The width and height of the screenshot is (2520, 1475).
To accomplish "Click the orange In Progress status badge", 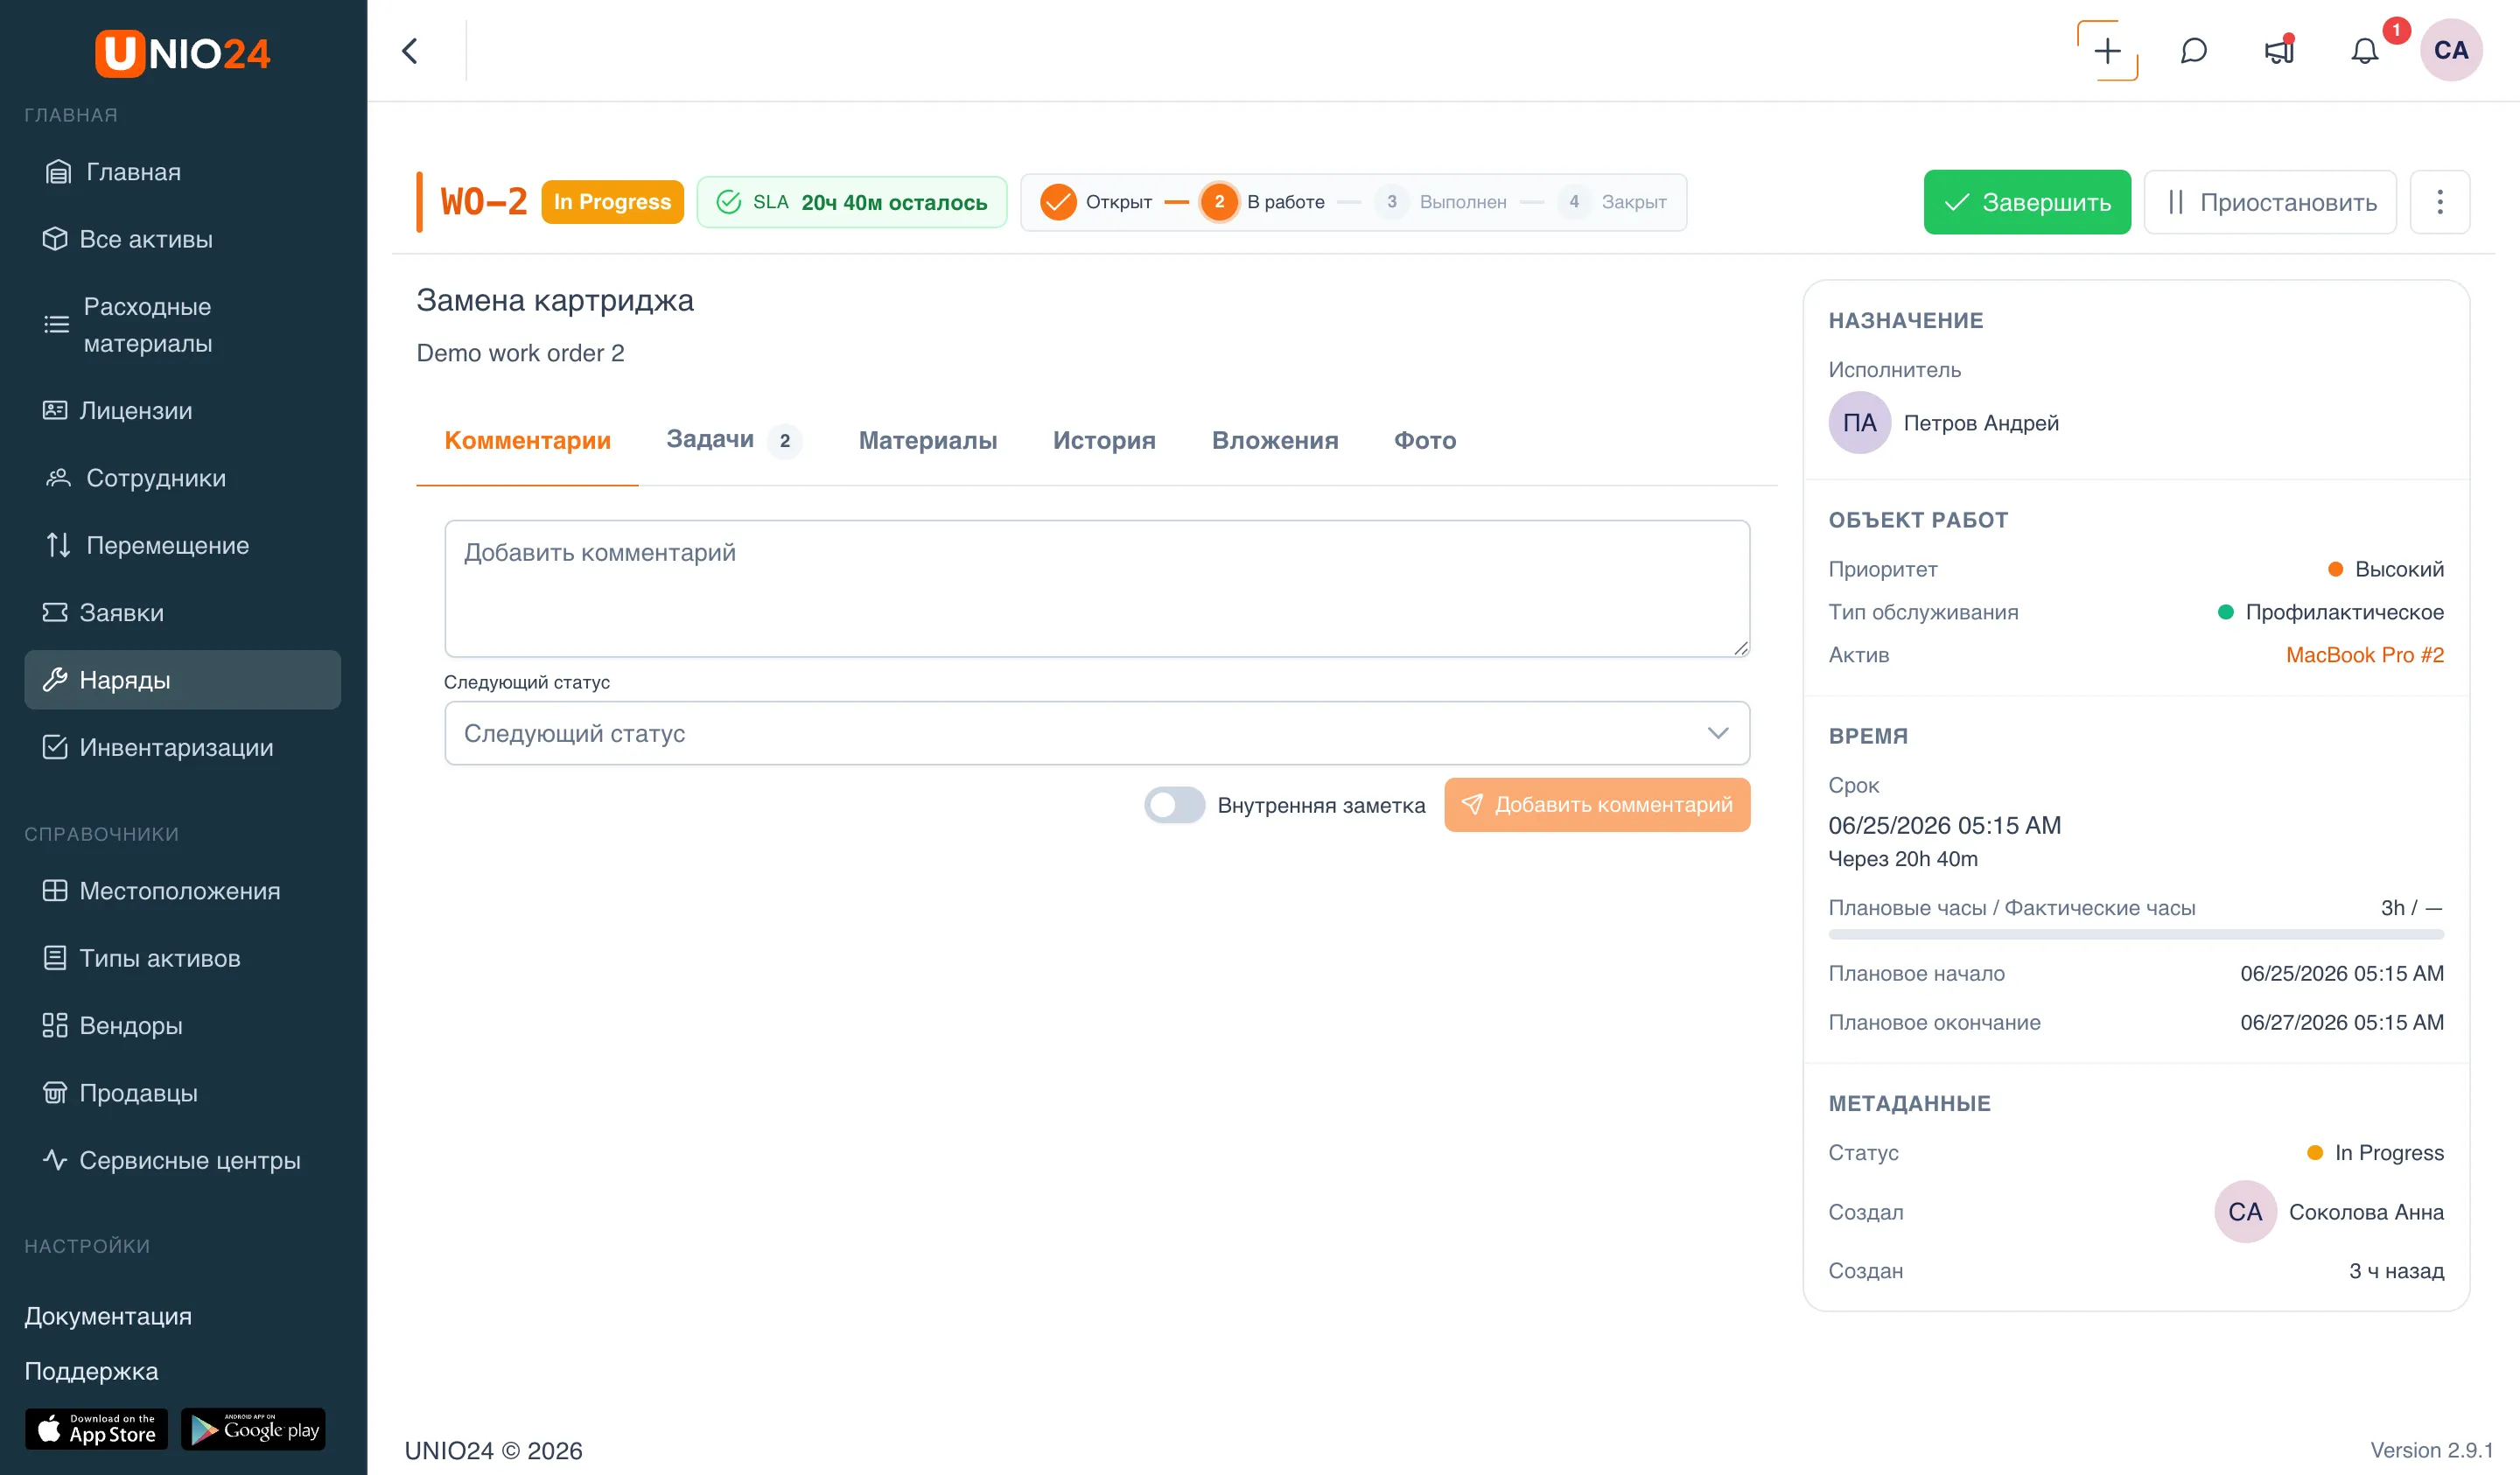I will pyautogui.click(x=612, y=202).
